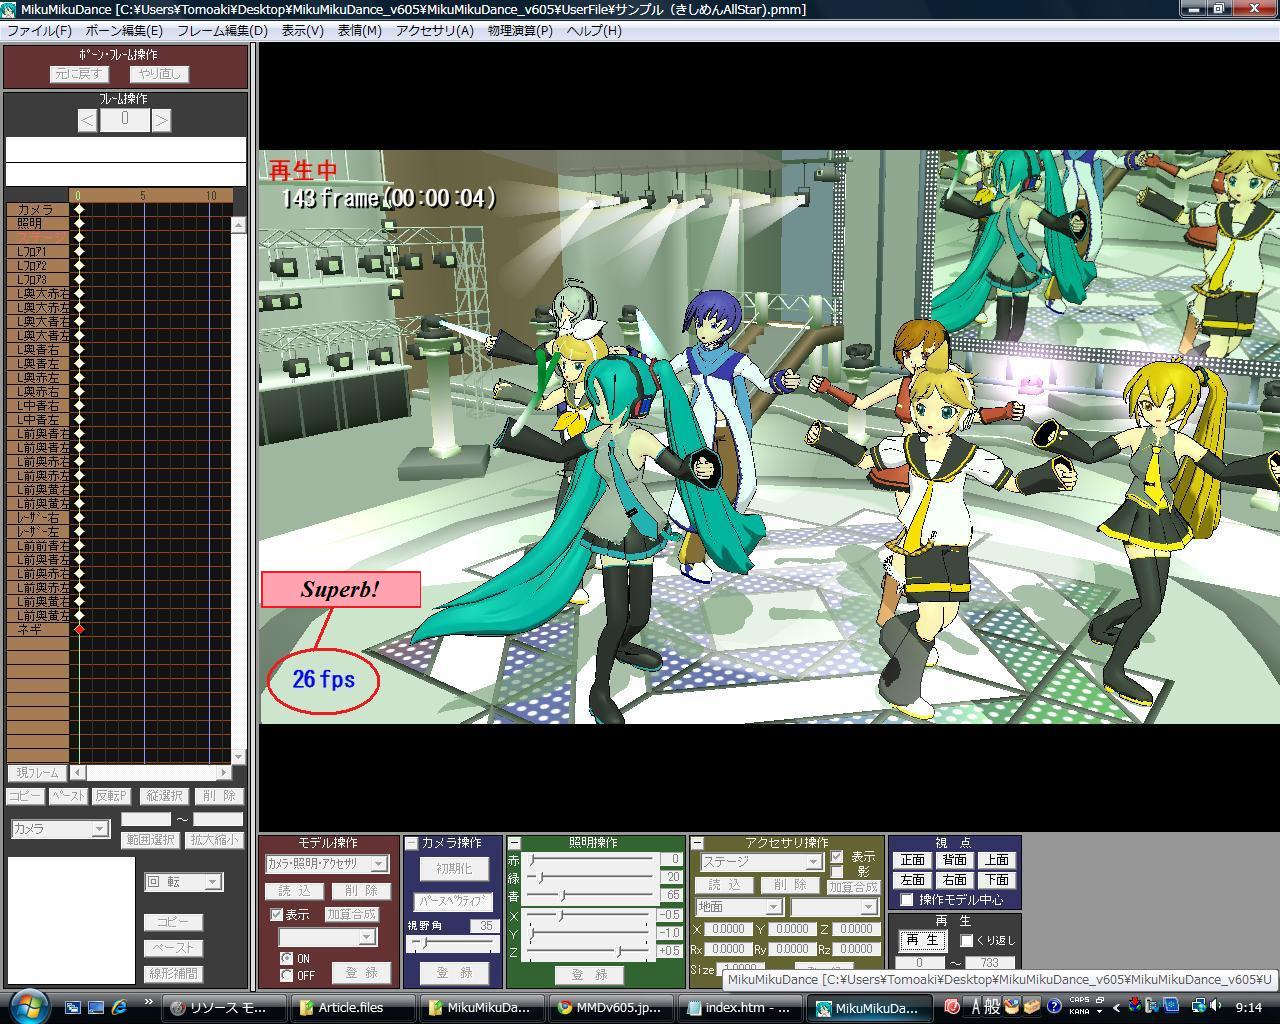Click 上面 top view button
The image size is (1280, 1024).
point(997,860)
